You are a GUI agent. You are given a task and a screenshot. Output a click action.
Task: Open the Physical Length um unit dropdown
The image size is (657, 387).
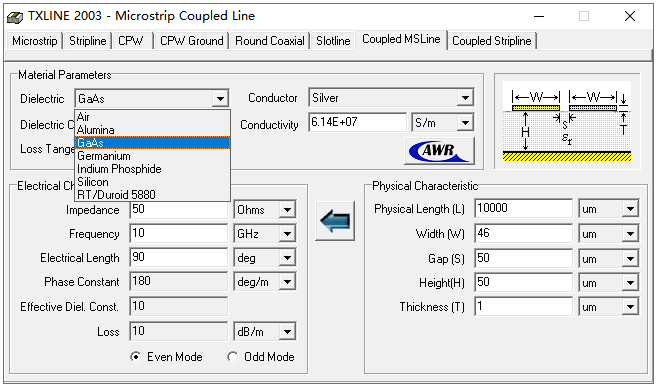click(630, 209)
